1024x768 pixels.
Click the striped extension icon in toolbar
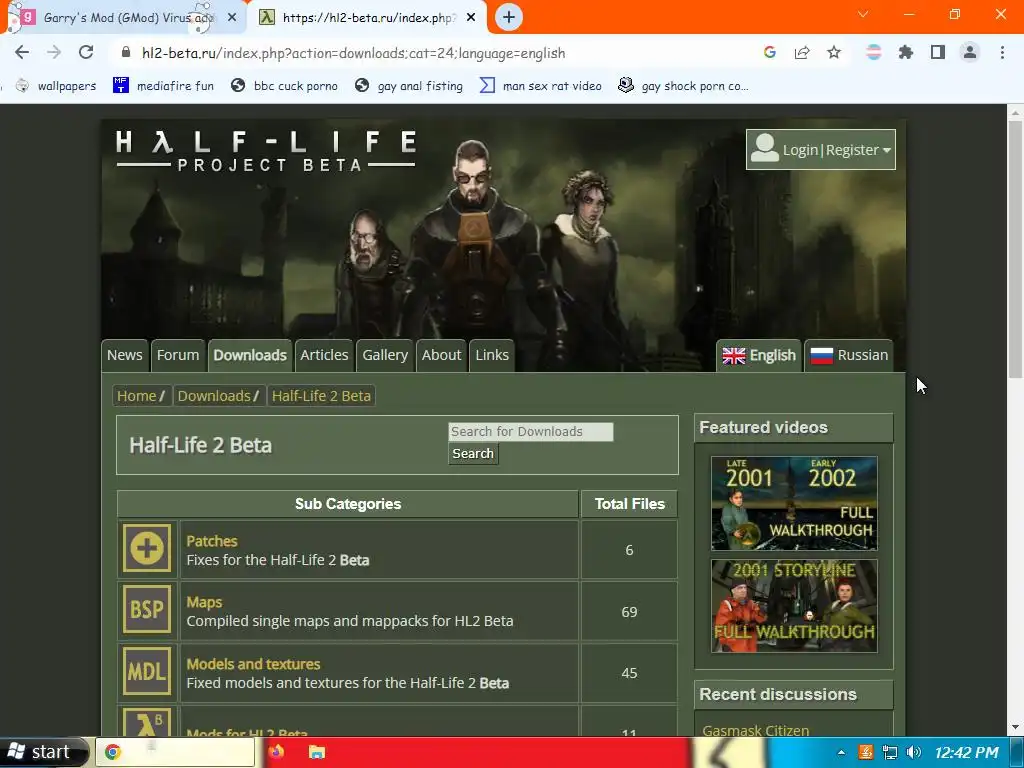click(x=874, y=52)
